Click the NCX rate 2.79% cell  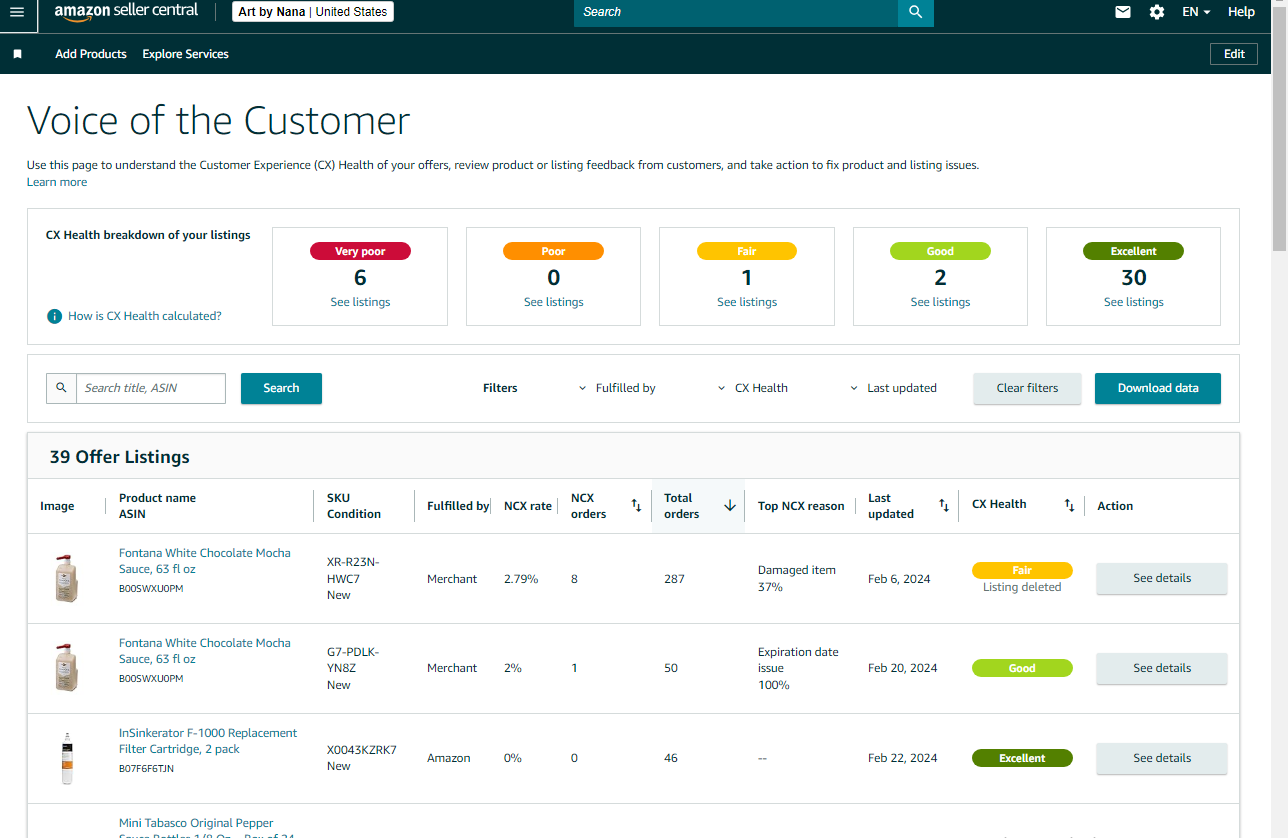click(x=521, y=579)
